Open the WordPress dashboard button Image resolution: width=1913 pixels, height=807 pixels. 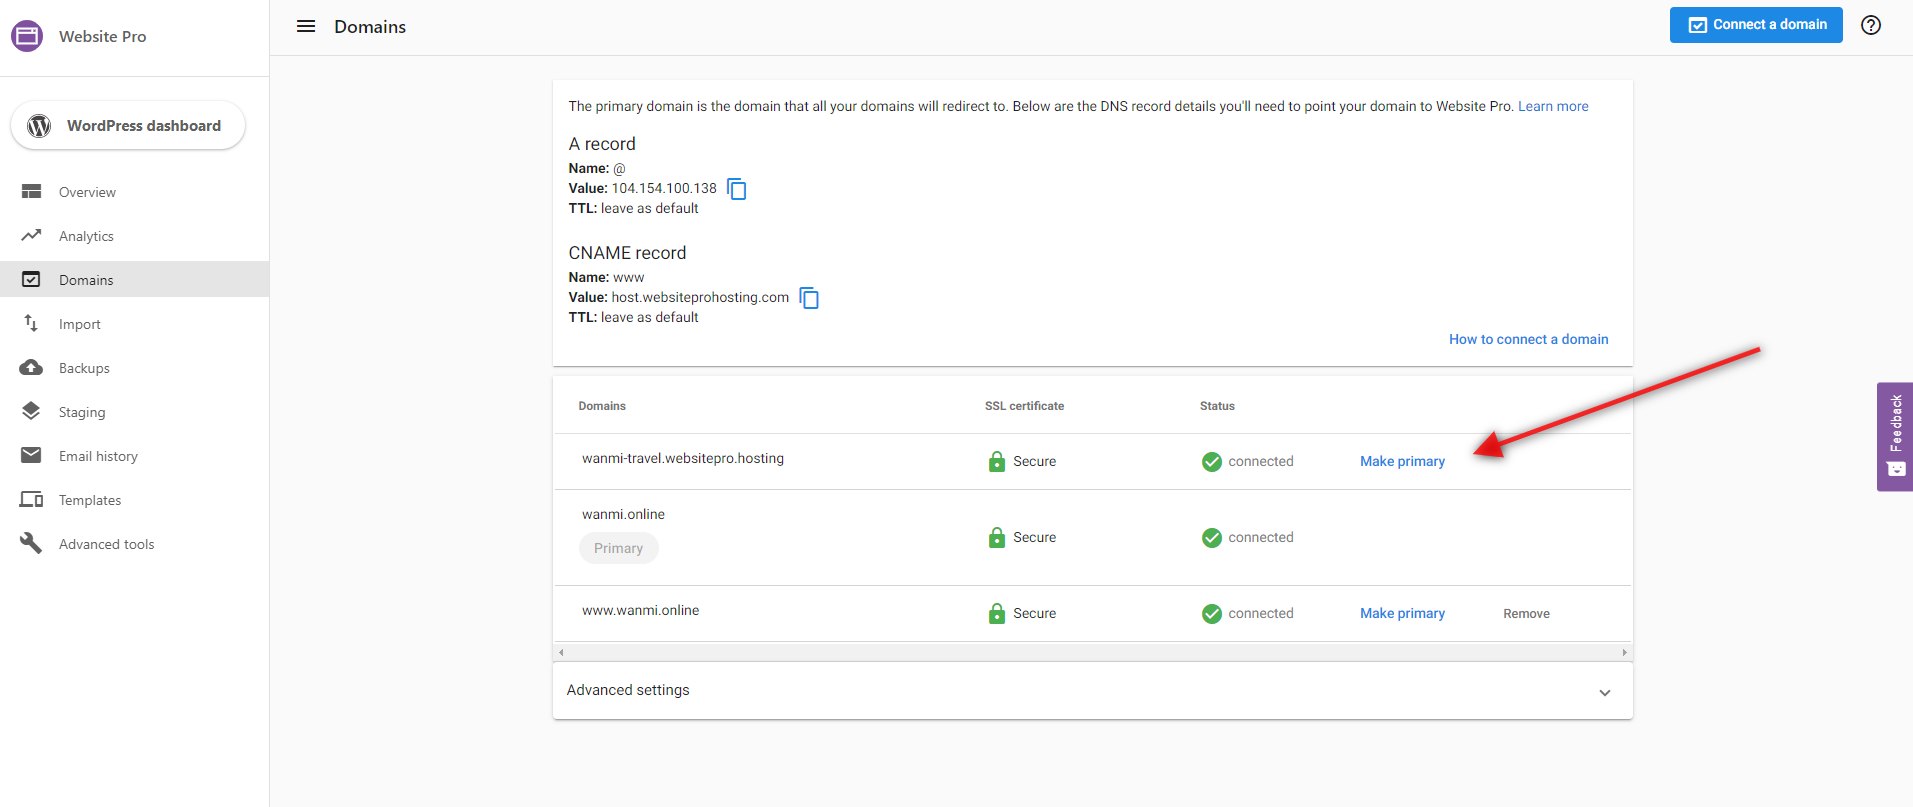(x=127, y=126)
